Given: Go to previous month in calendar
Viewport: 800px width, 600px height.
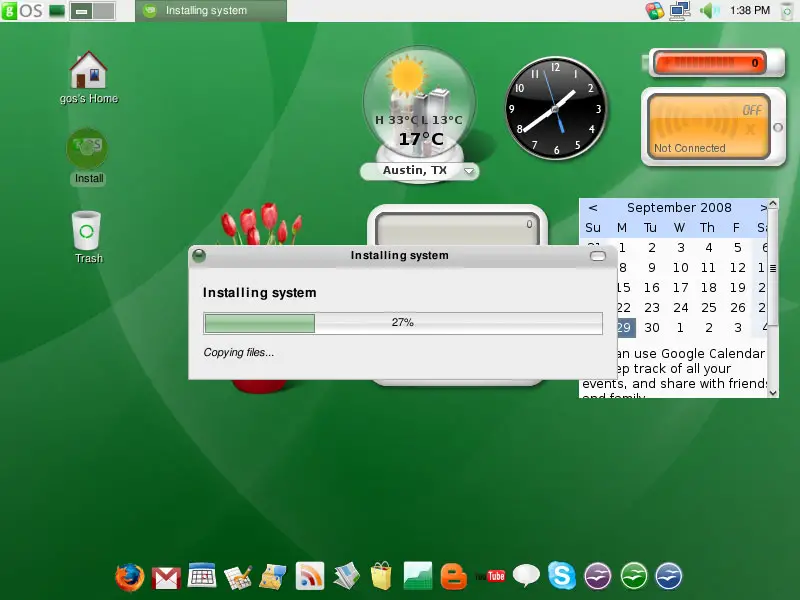Looking at the screenshot, I should coord(593,208).
